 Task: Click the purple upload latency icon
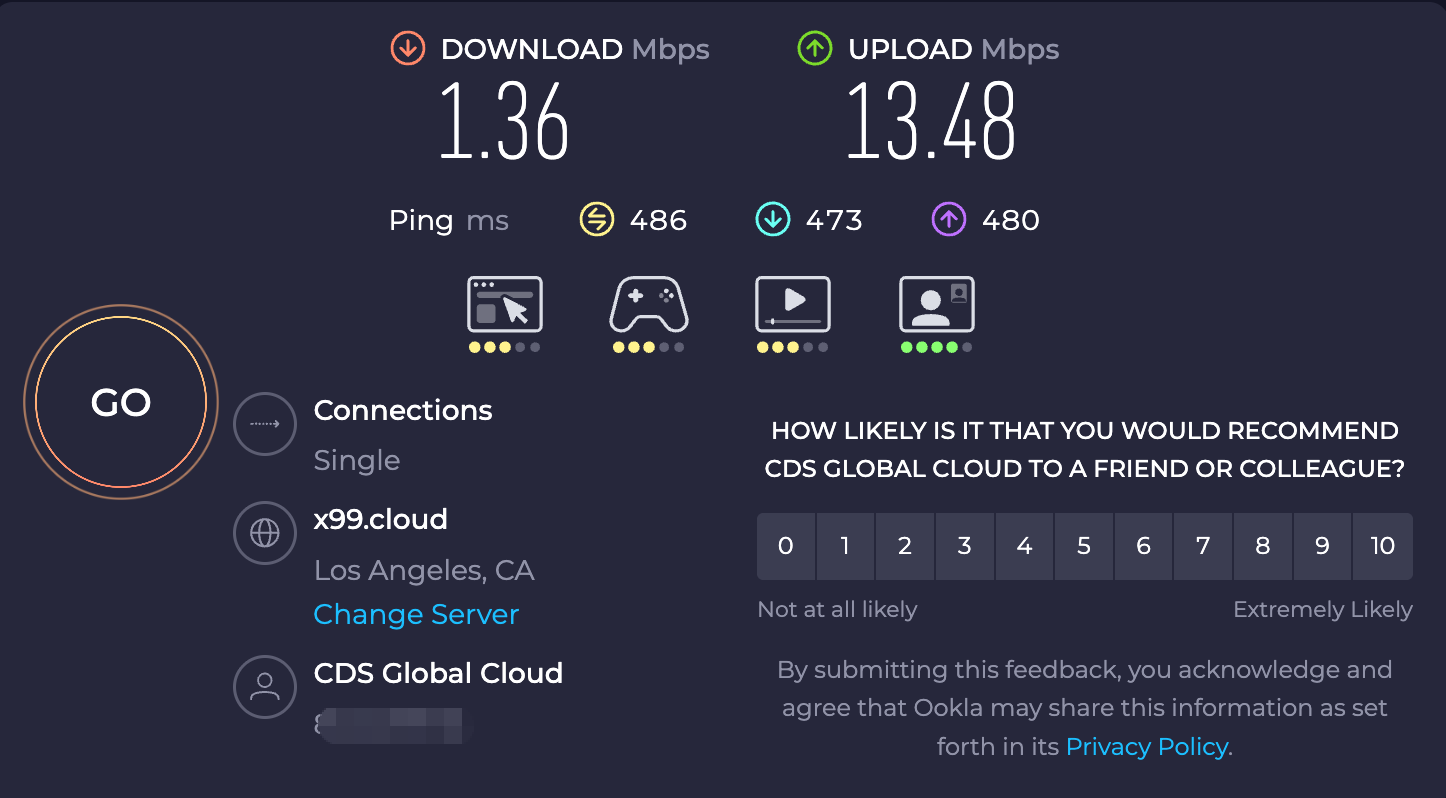(949, 219)
